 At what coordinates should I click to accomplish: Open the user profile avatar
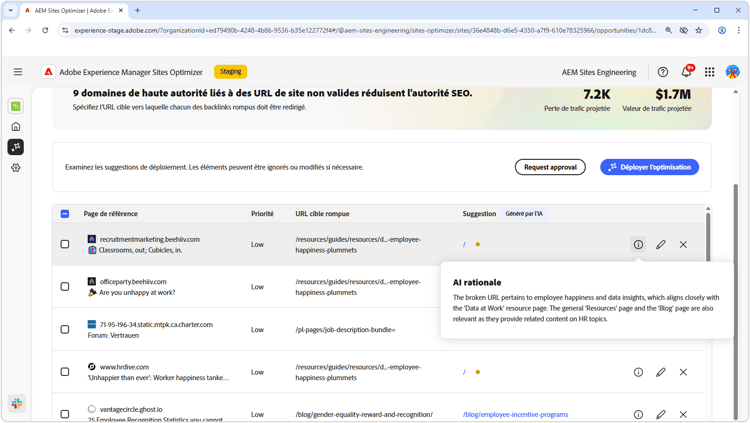732,72
